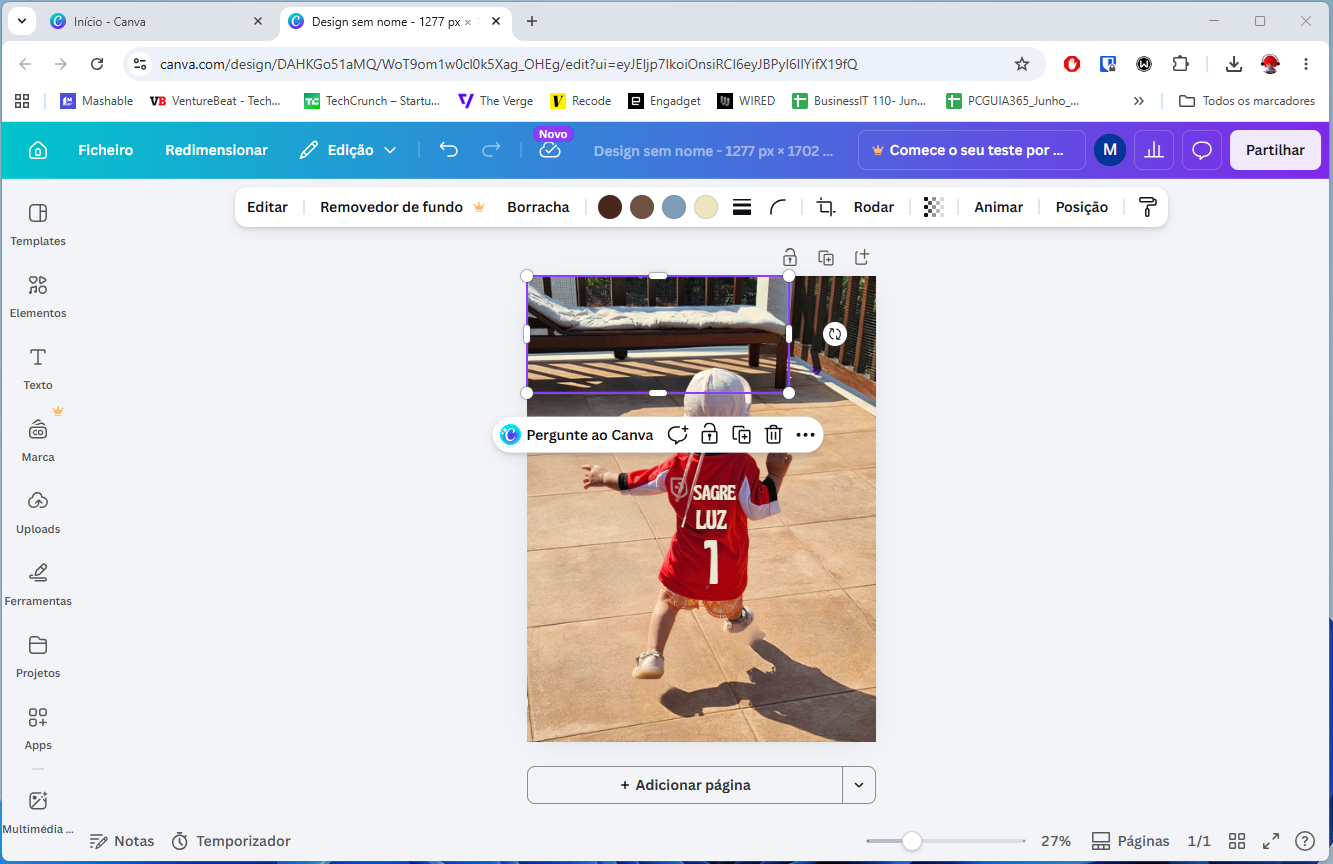This screenshot has width=1333, height=864.
Task: Open the Ficheiro menu
Action: point(106,150)
